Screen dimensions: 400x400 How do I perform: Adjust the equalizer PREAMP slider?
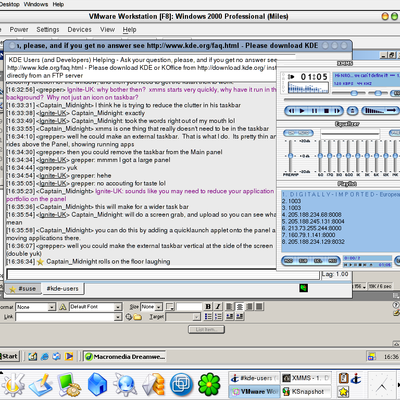pyautogui.click(x=290, y=156)
